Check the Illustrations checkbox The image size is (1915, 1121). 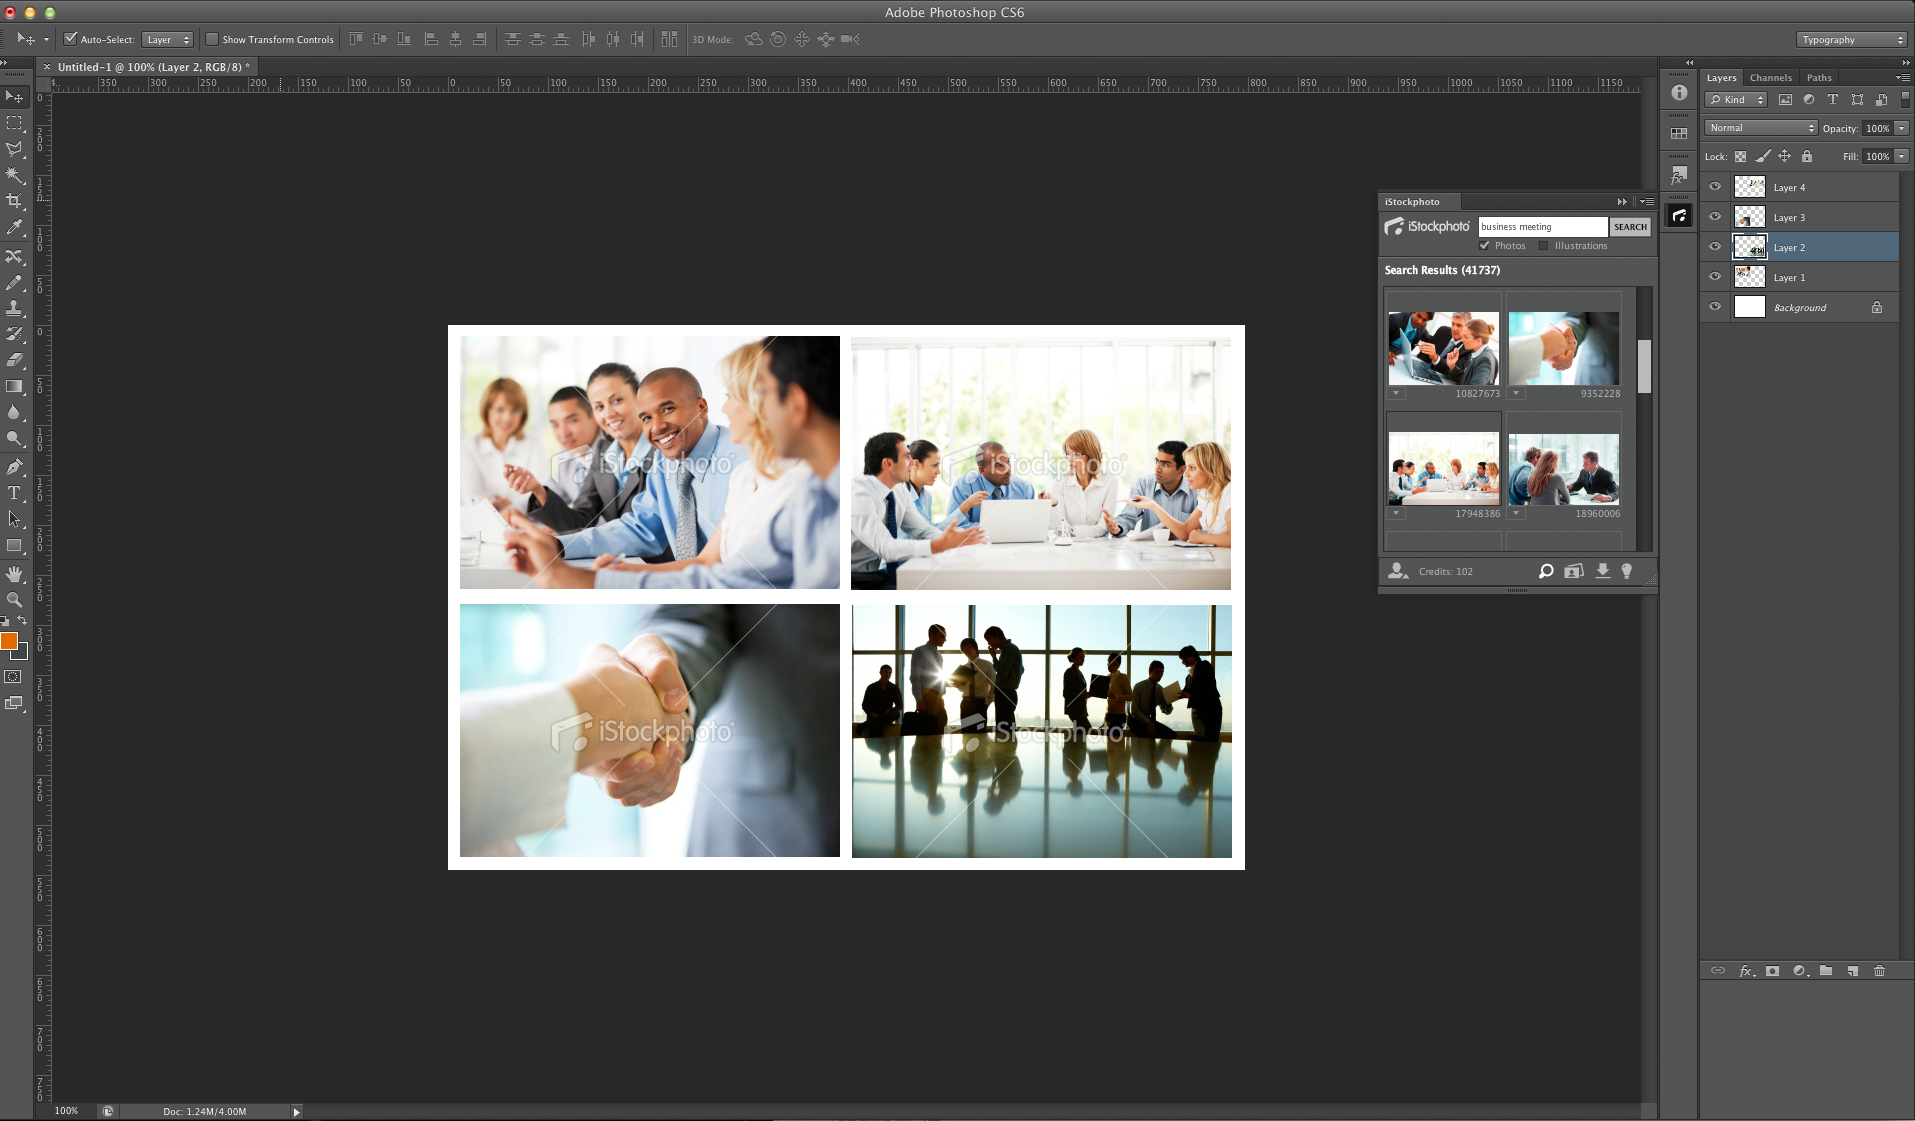1544,245
